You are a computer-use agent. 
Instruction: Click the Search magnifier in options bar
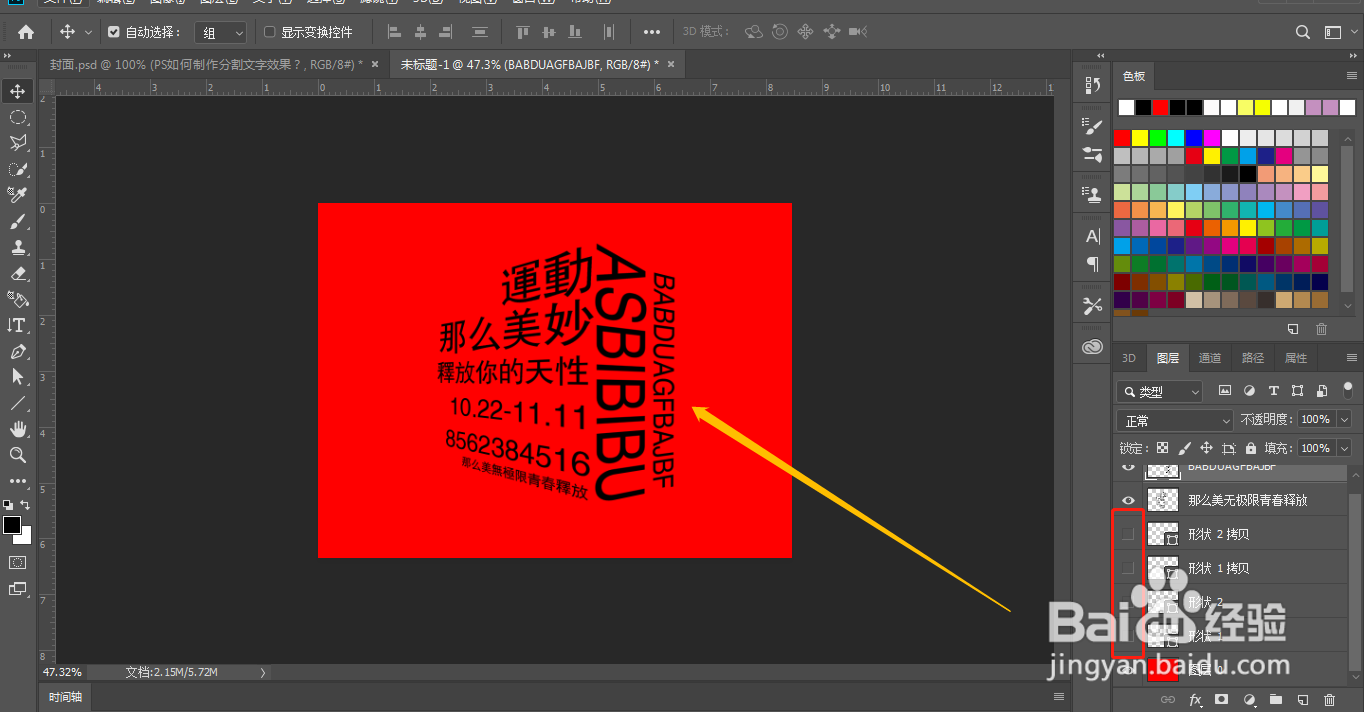click(x=1303, y=32)
